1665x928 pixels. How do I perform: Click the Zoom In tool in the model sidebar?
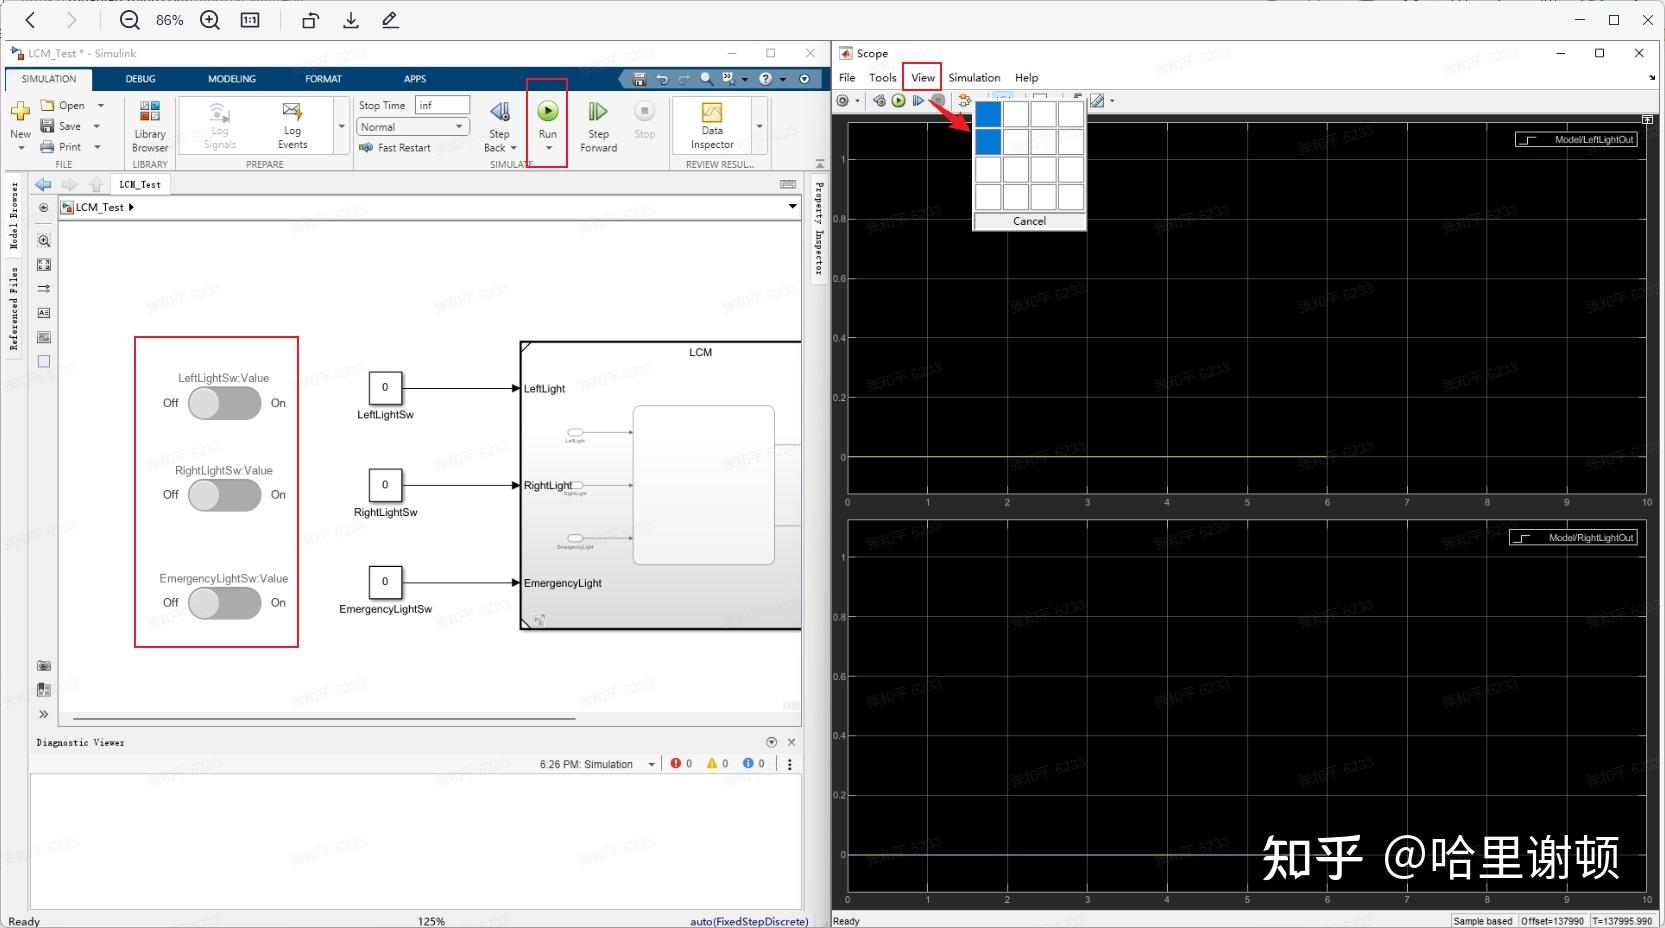coord(43,240)
